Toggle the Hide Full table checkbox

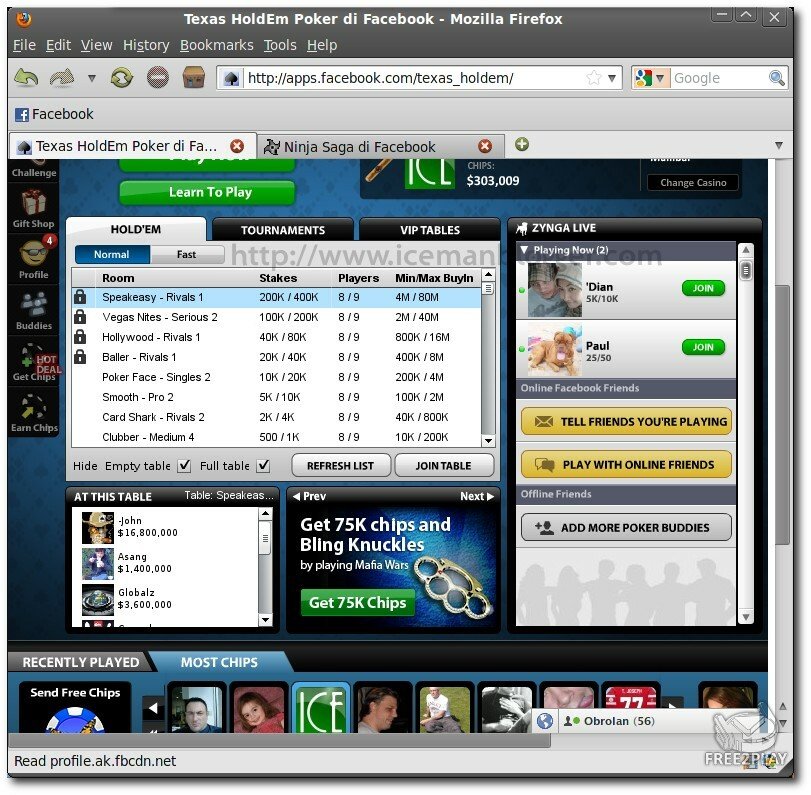tap(263, 466)
